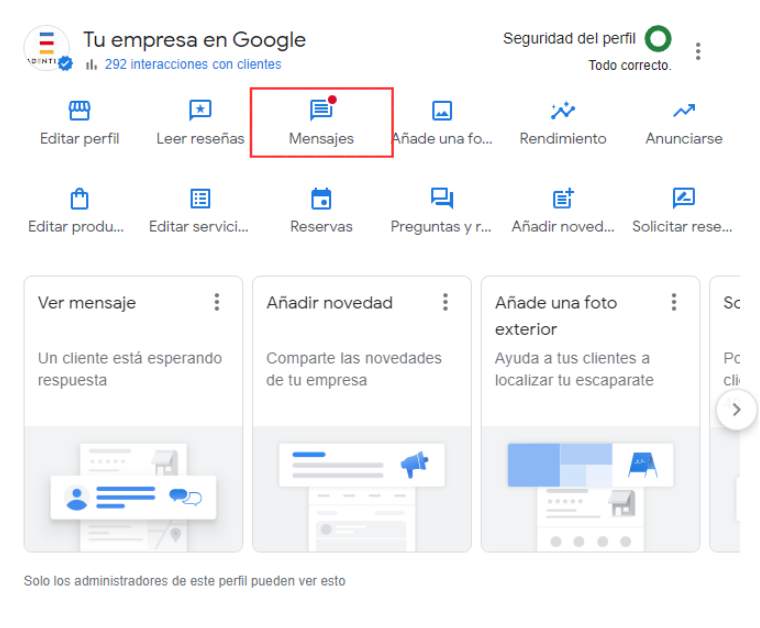
Task: Click the Editar perfil label text
Action: [79, 139]
